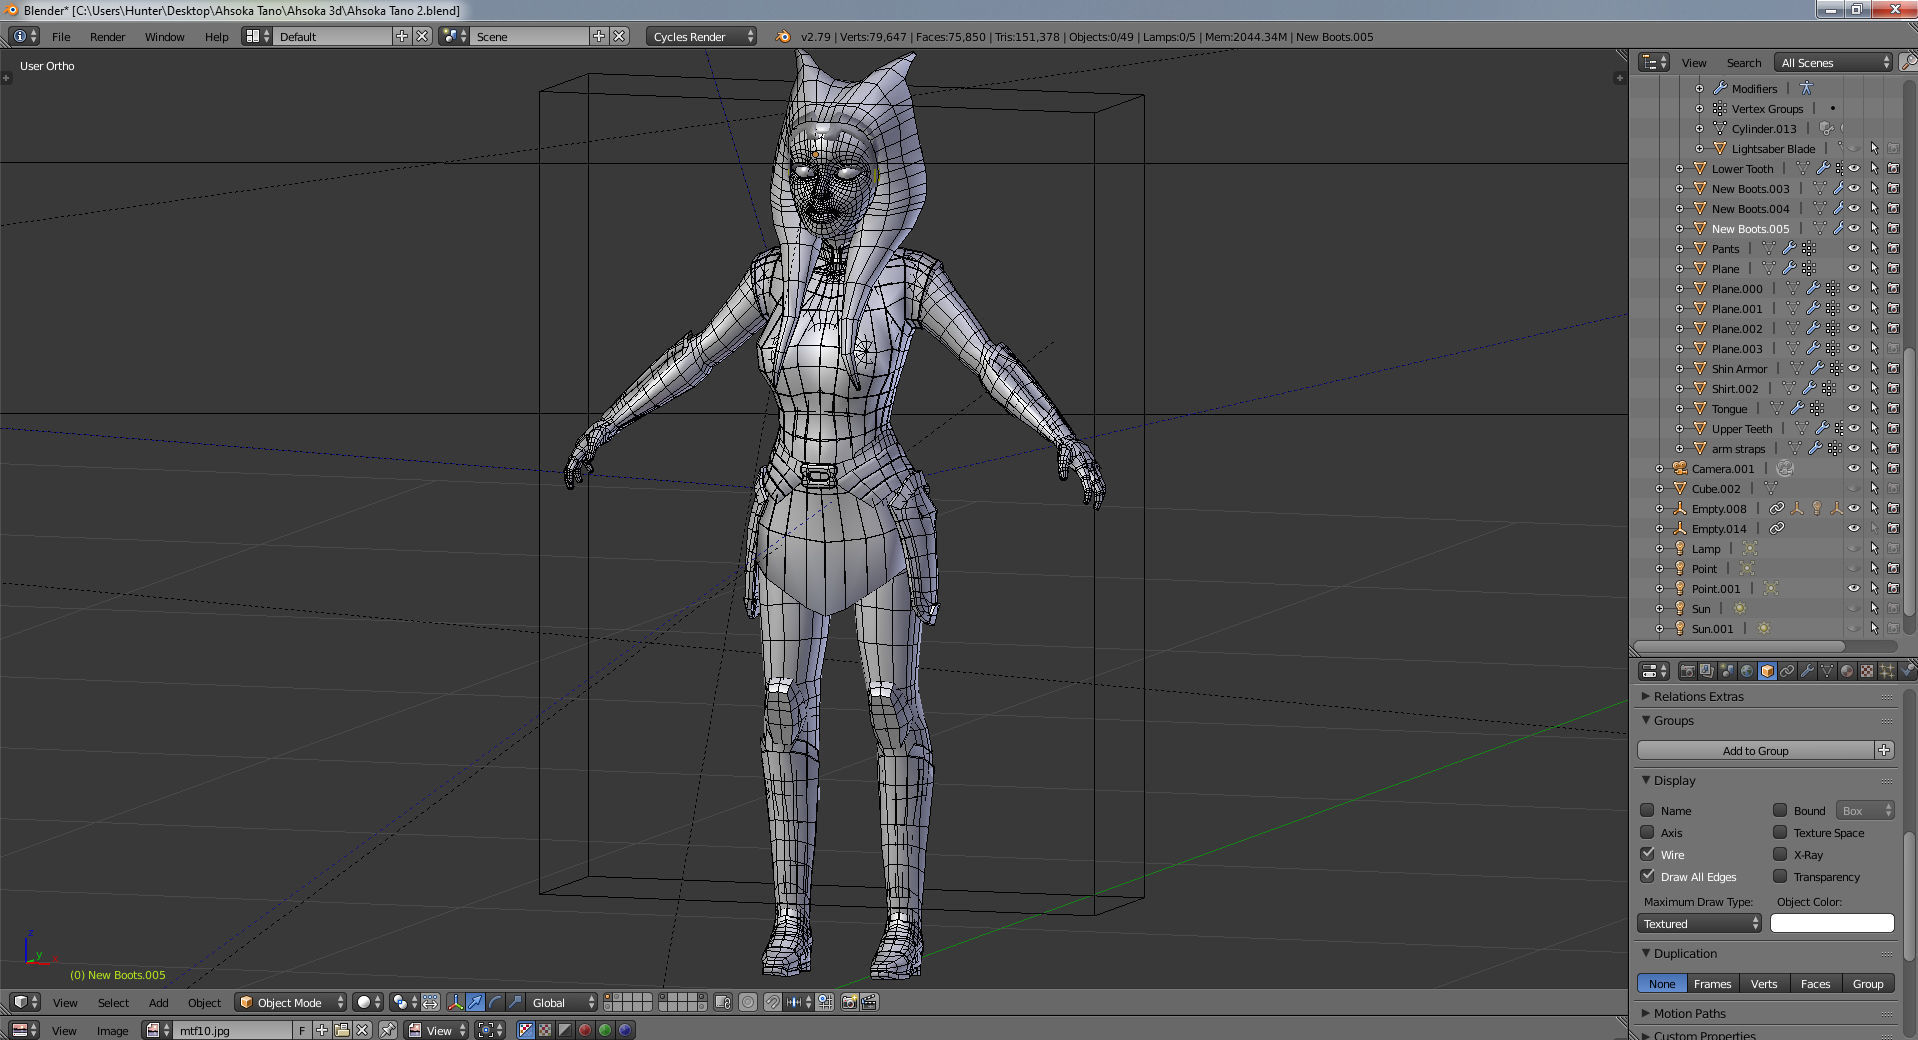Open the Cycles Render engine dropdown
This screenshot has width=1918, height=1040.
(701, 36)
